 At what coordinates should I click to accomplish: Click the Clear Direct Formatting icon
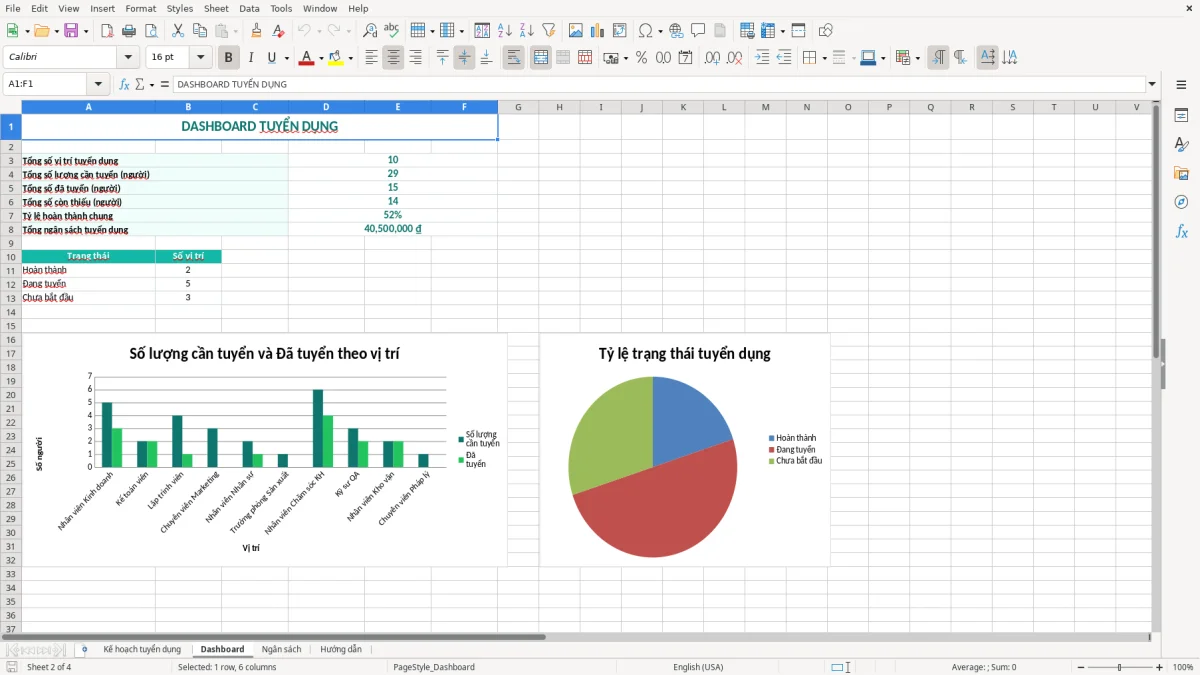(x=278, y=31)
